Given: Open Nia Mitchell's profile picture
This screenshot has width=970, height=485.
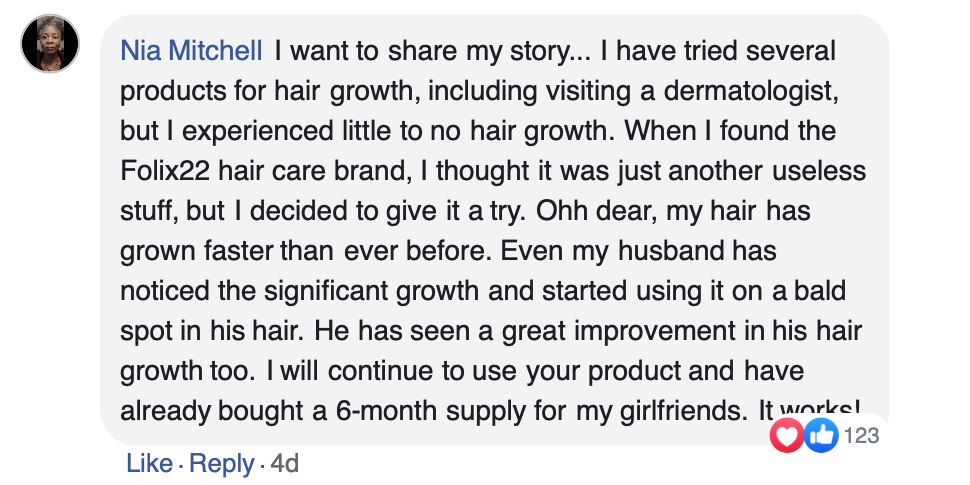Looking at the screenshot, I should (x=49, y=45).
